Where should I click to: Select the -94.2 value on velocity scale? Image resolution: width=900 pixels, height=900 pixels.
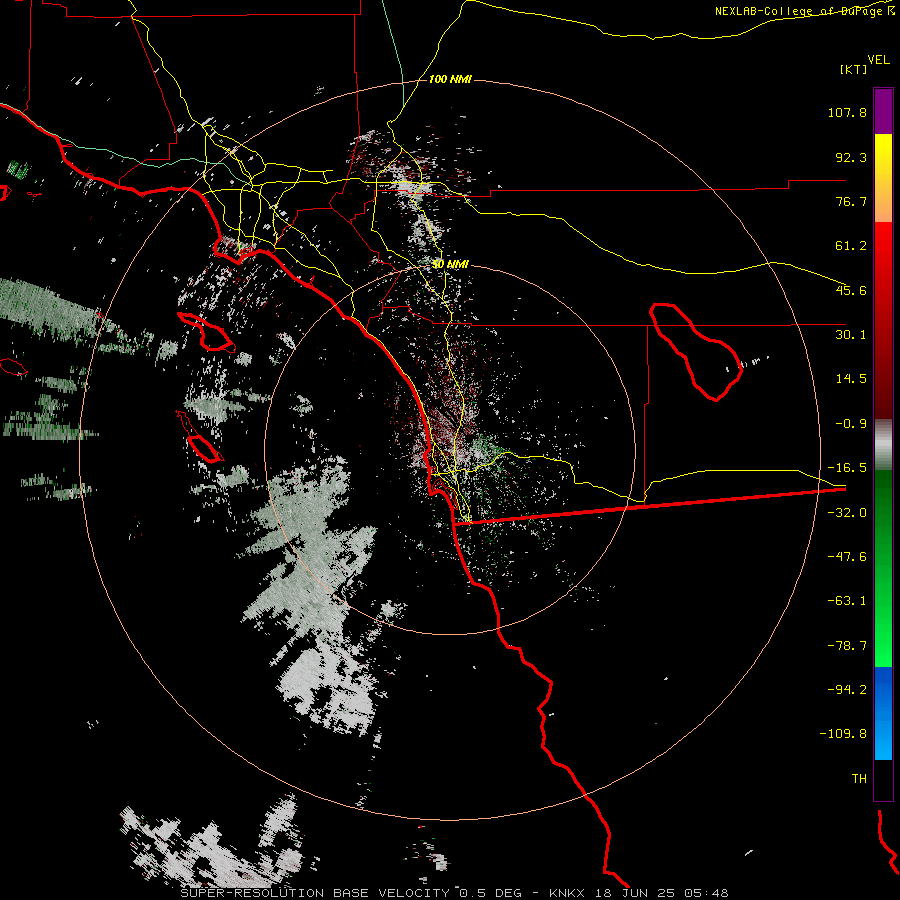click(x=847, y=690)
